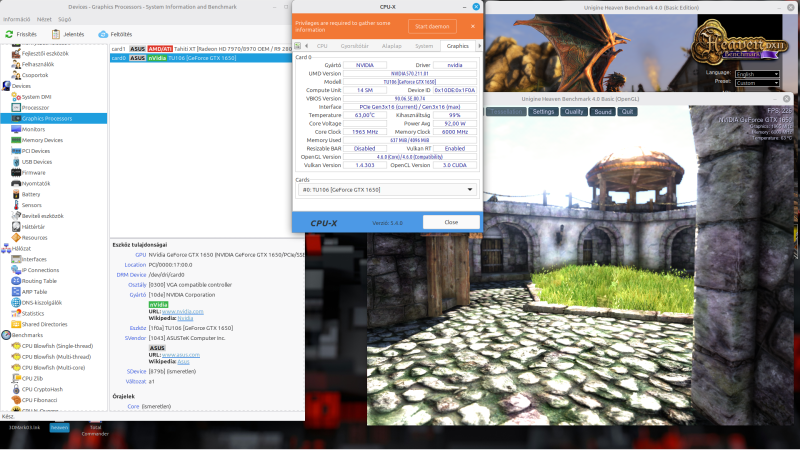Viewport: 800px width, 450px height.
Task: Click the Memory Devices RAM icon
Action: 16,140
